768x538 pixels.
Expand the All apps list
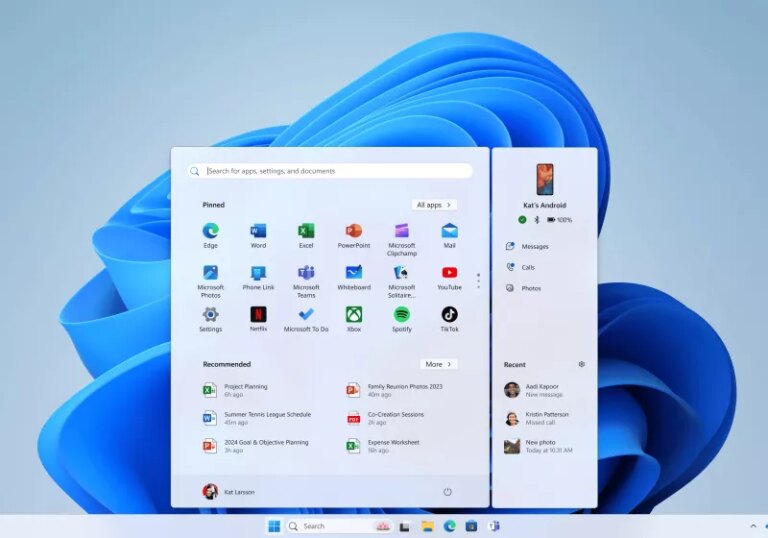(x=434, y=205)
